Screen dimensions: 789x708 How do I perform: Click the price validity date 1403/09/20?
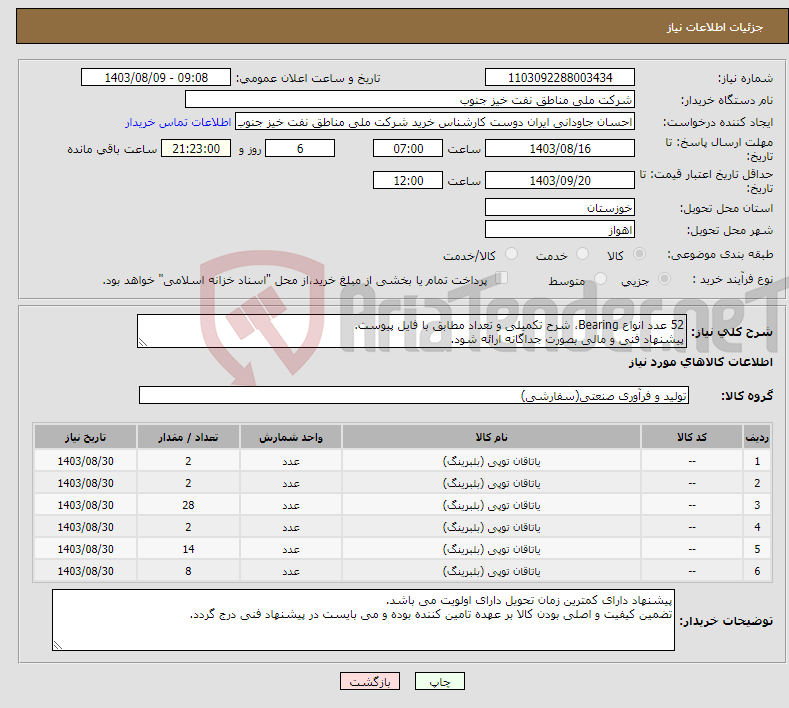(x=560, y=180)
